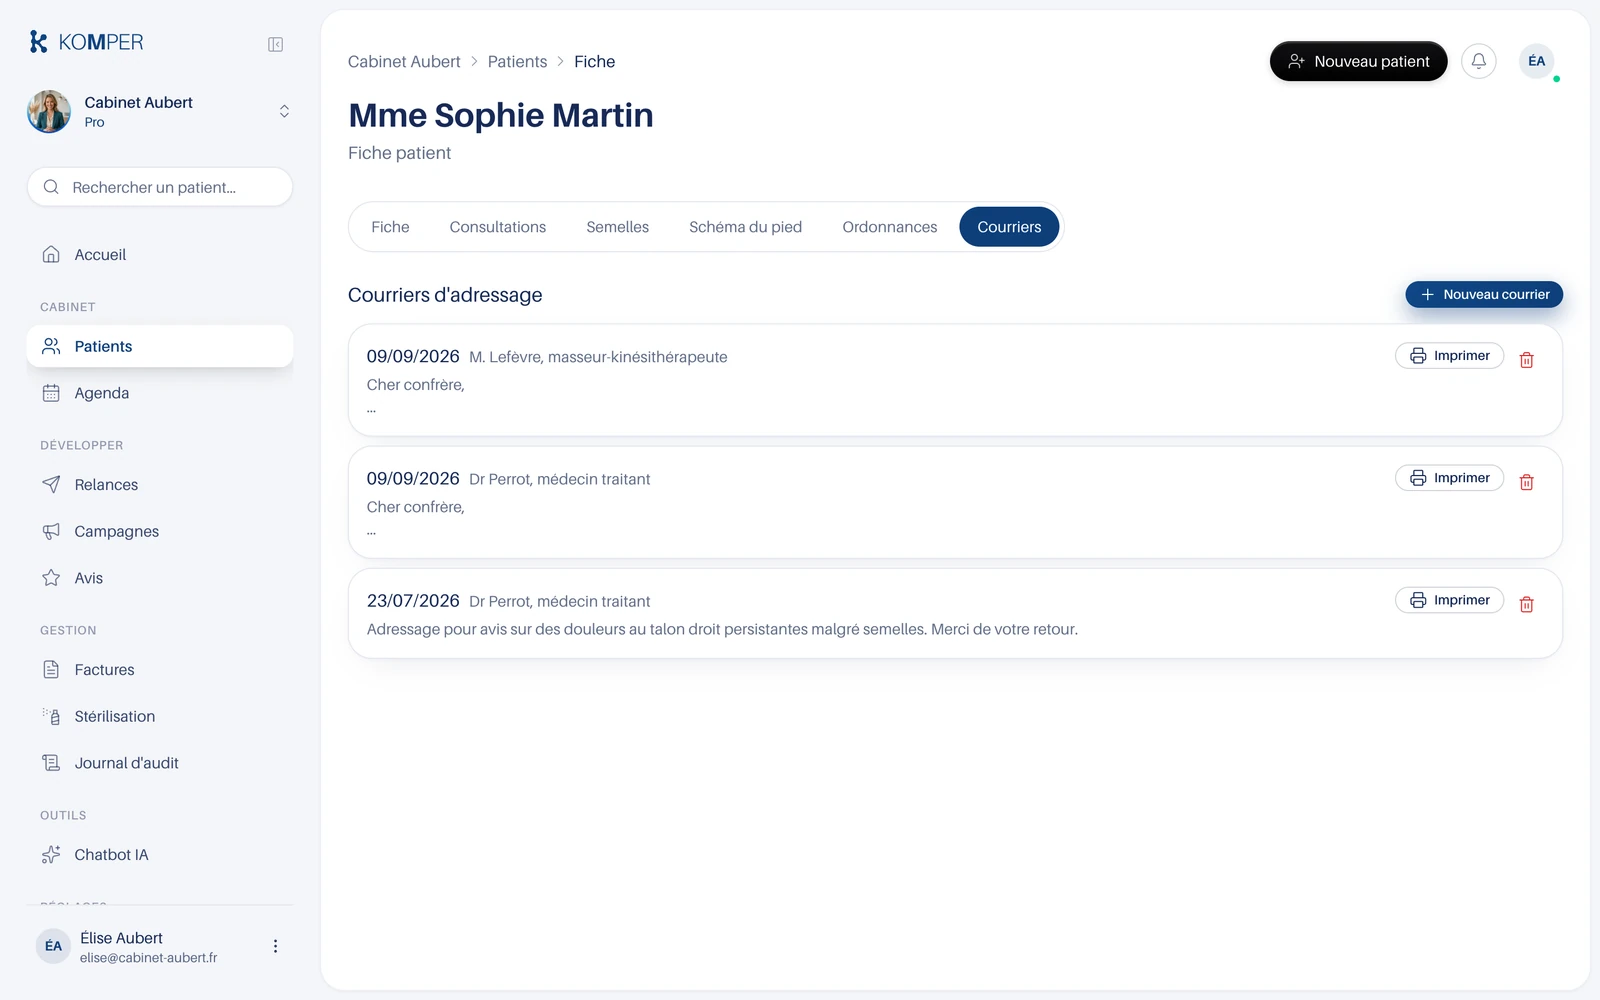Screen dimensions: 1600x1000
Task: Open the Chatbot IA tool
Action: pyautogui.click(x=160, y=855)
